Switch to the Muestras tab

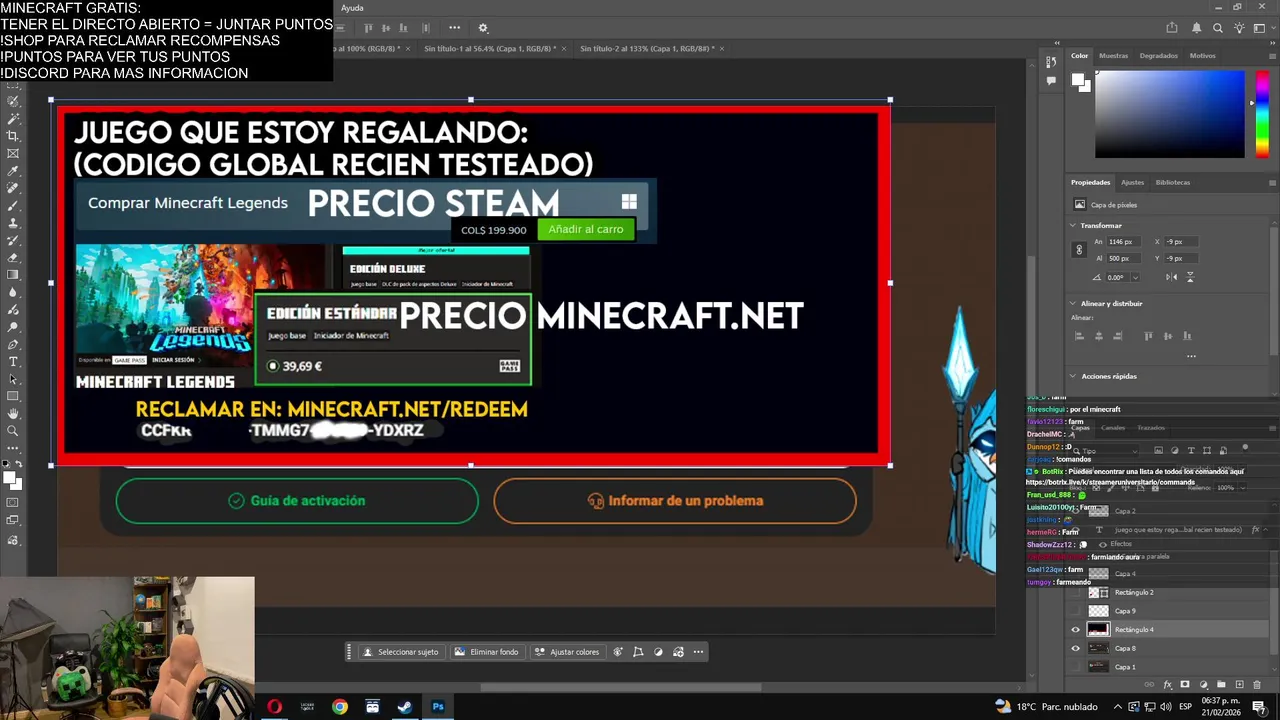(x=1113, y=56)
